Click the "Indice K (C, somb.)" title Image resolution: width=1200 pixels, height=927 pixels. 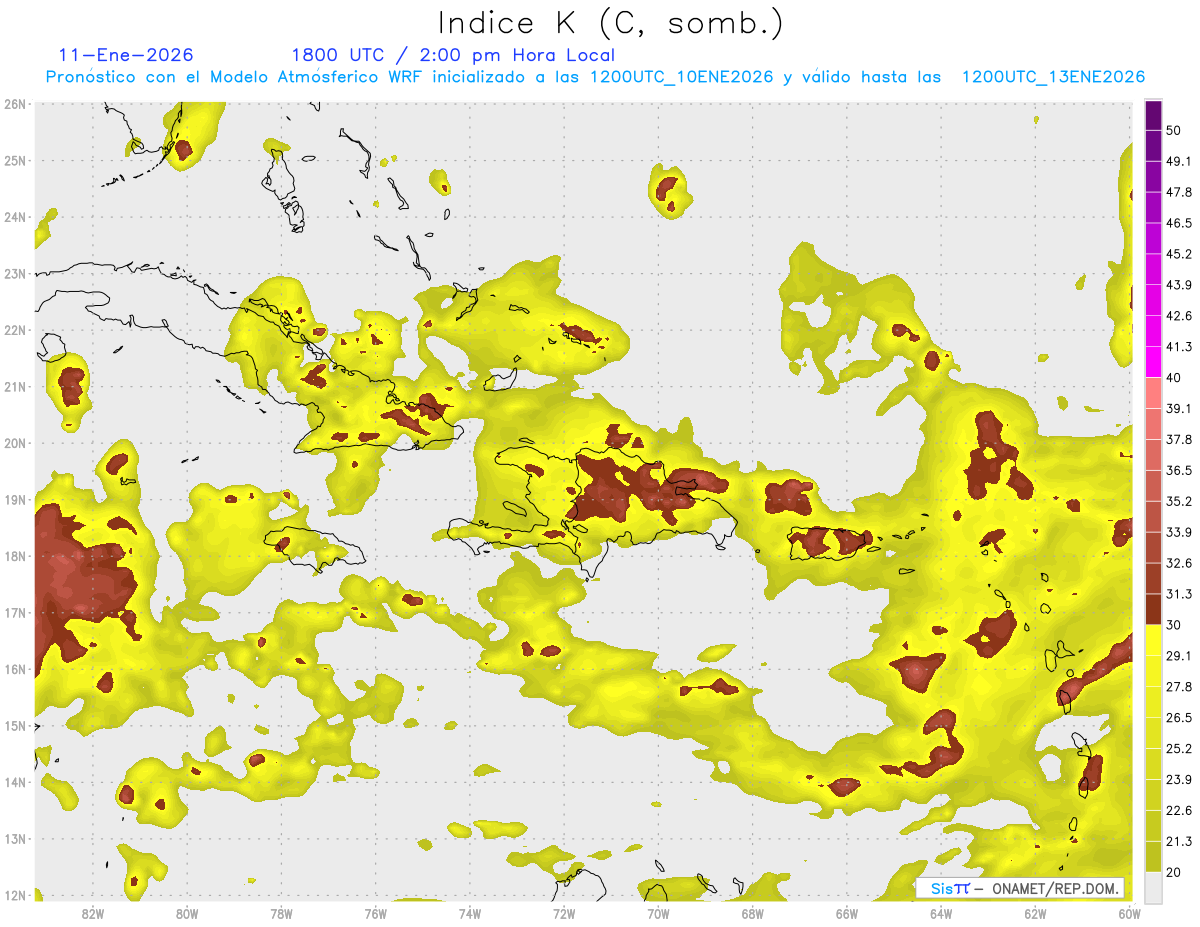click(x=611, y=23)
